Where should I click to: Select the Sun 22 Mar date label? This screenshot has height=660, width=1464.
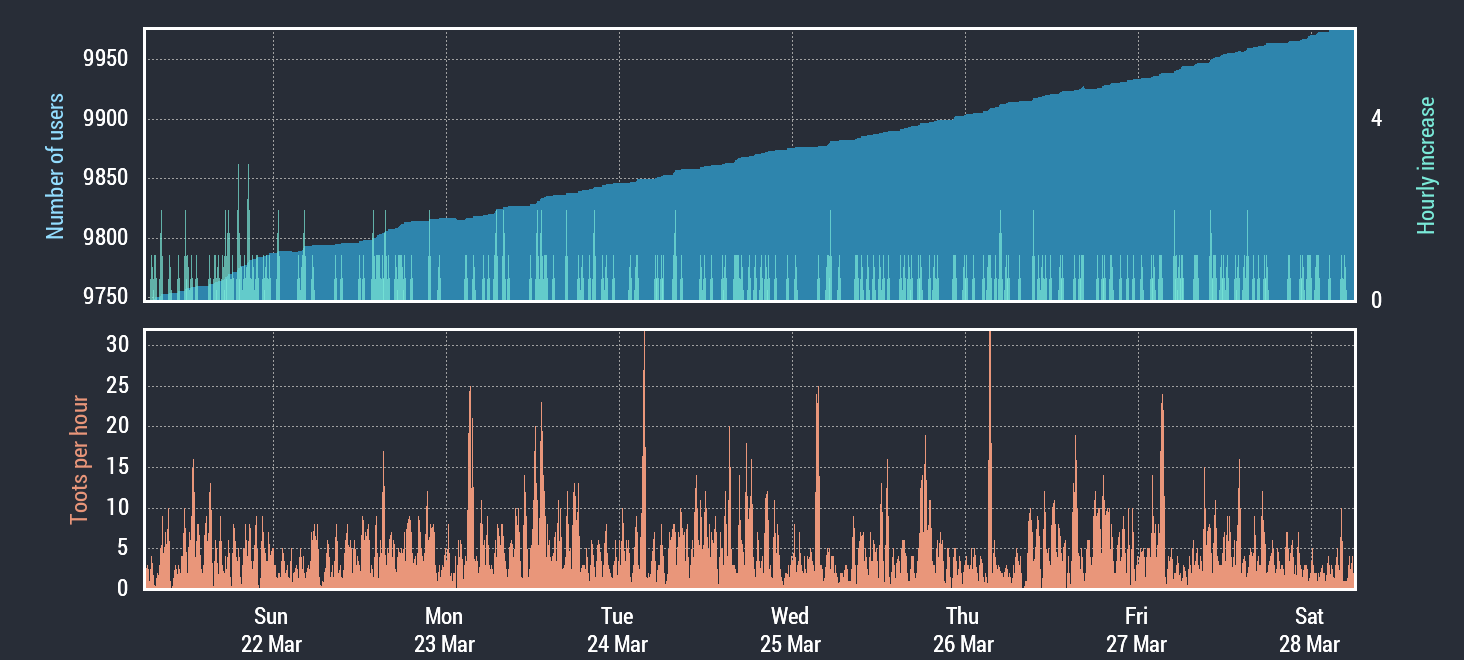pyautogui.click(x=271, y=630)
